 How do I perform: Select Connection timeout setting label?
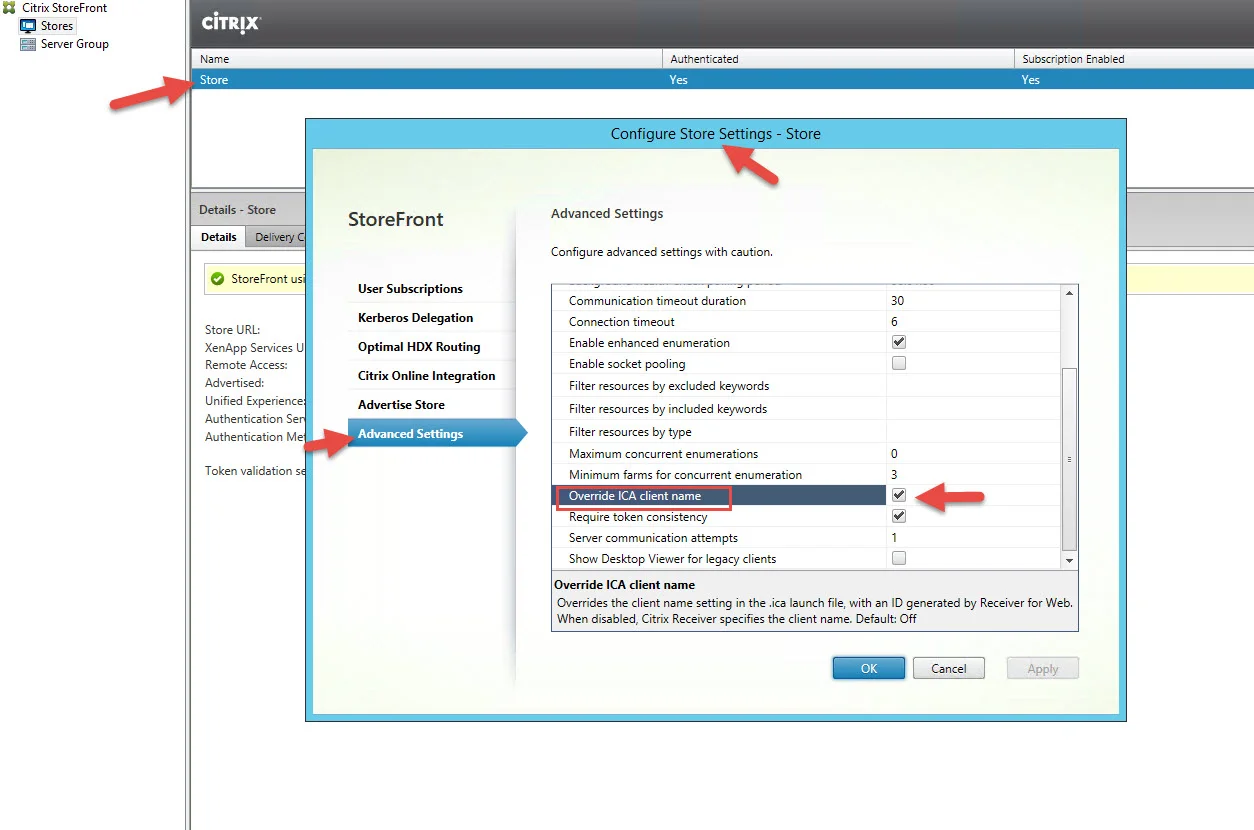coord(622,322)
